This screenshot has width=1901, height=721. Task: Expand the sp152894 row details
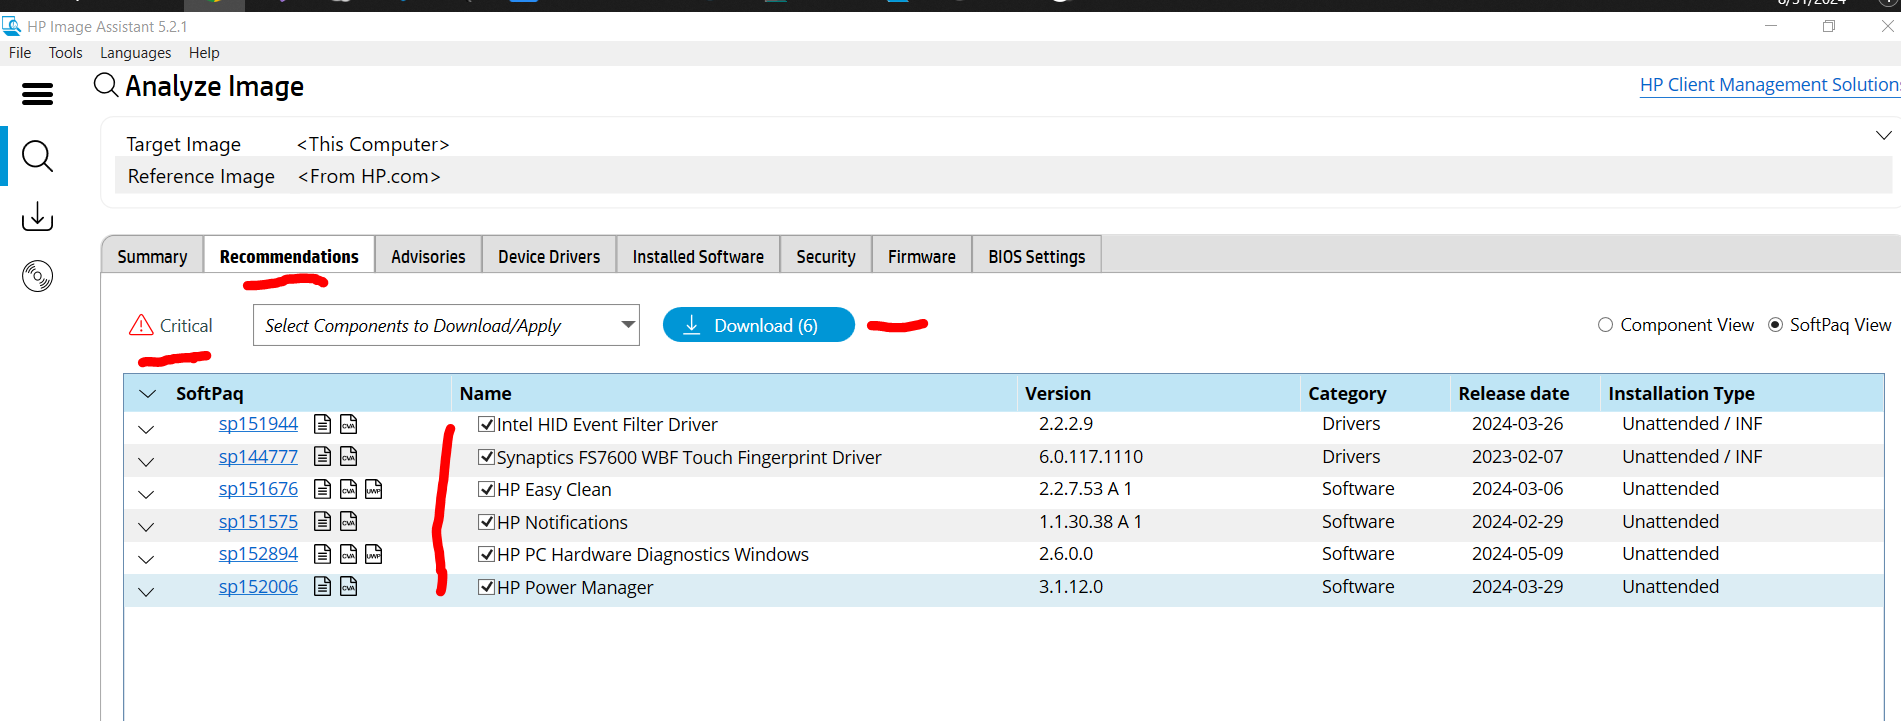coord(146,560)
